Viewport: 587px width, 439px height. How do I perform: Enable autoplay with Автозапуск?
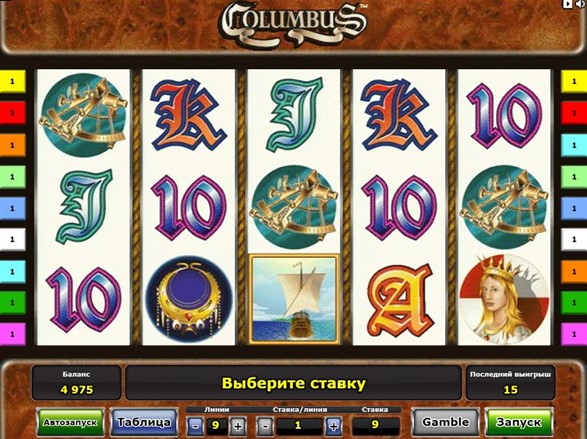coord(70,422)
